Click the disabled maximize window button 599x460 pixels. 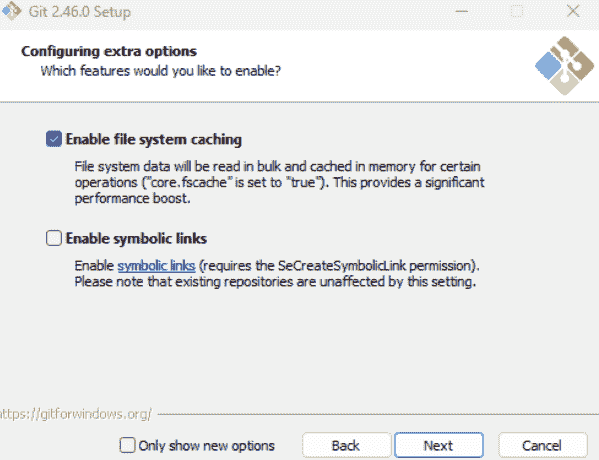(x=517, y=11)
